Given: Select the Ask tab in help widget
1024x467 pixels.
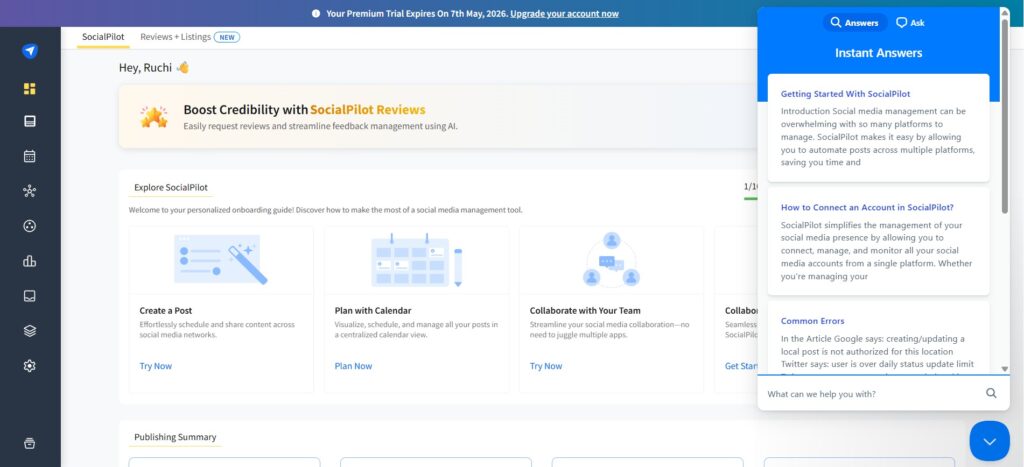Looking at the screenshot, I should coord(910,23).
